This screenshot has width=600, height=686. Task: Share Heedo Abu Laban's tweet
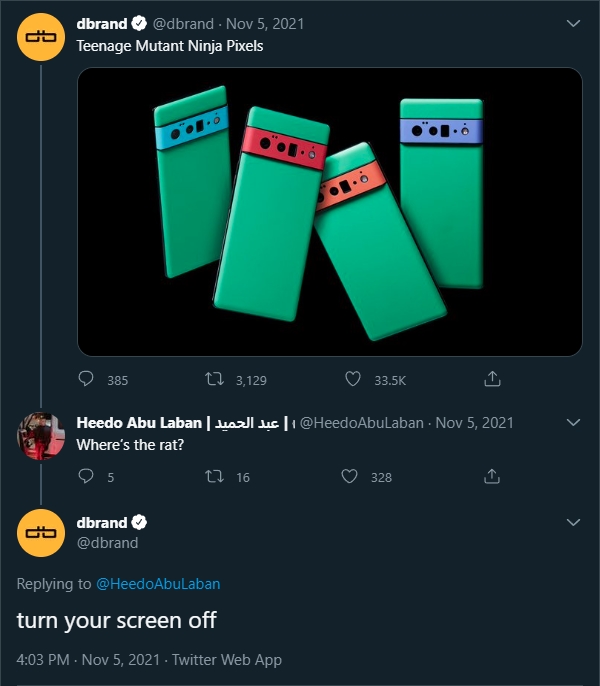pos(492,477)
